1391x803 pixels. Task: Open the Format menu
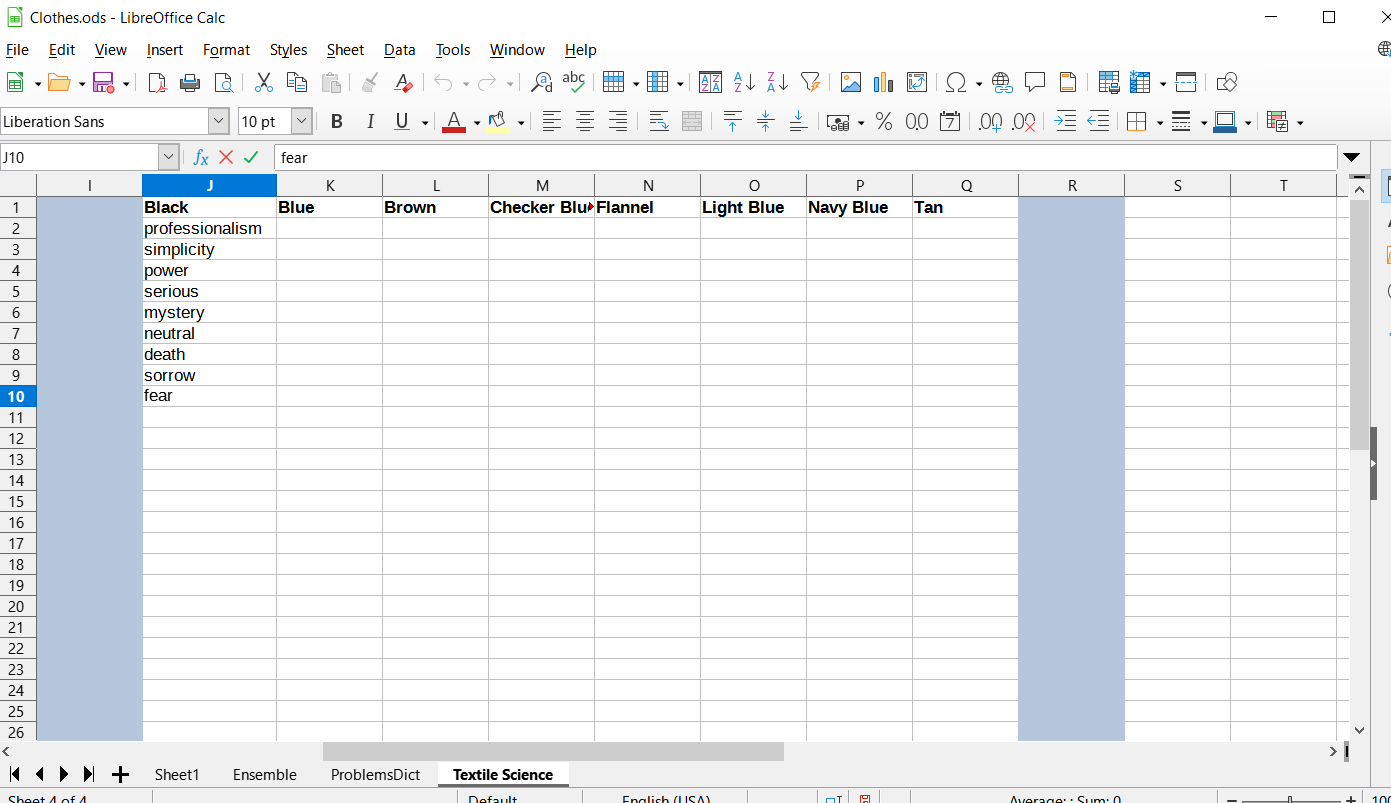pos(226,50)
